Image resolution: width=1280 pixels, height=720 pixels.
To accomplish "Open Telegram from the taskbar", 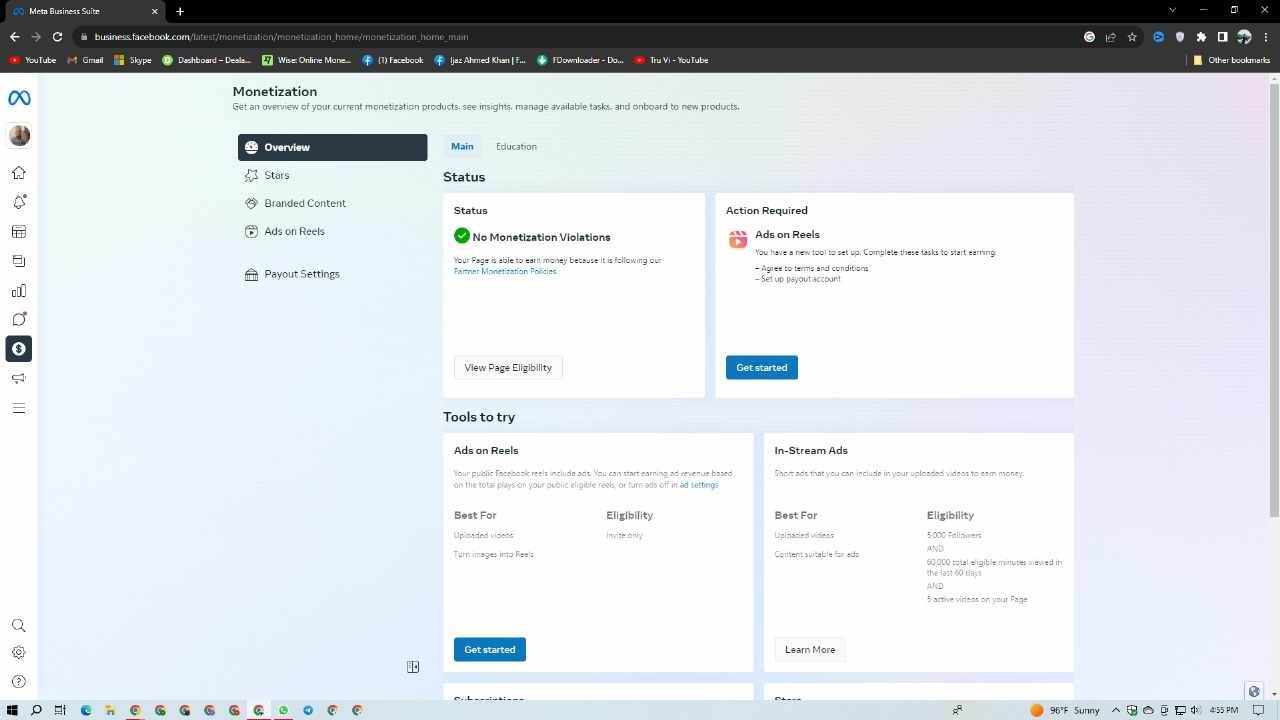I will [308, 710].
